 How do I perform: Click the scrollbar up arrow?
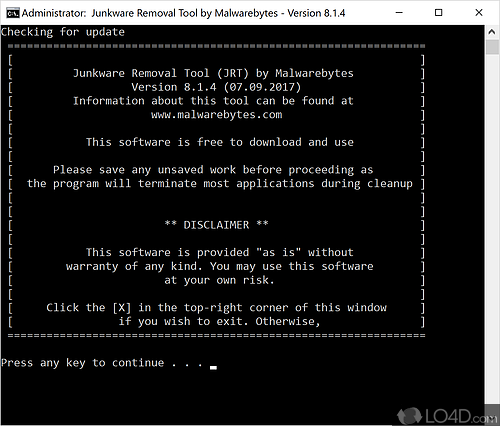pos(492,32)
